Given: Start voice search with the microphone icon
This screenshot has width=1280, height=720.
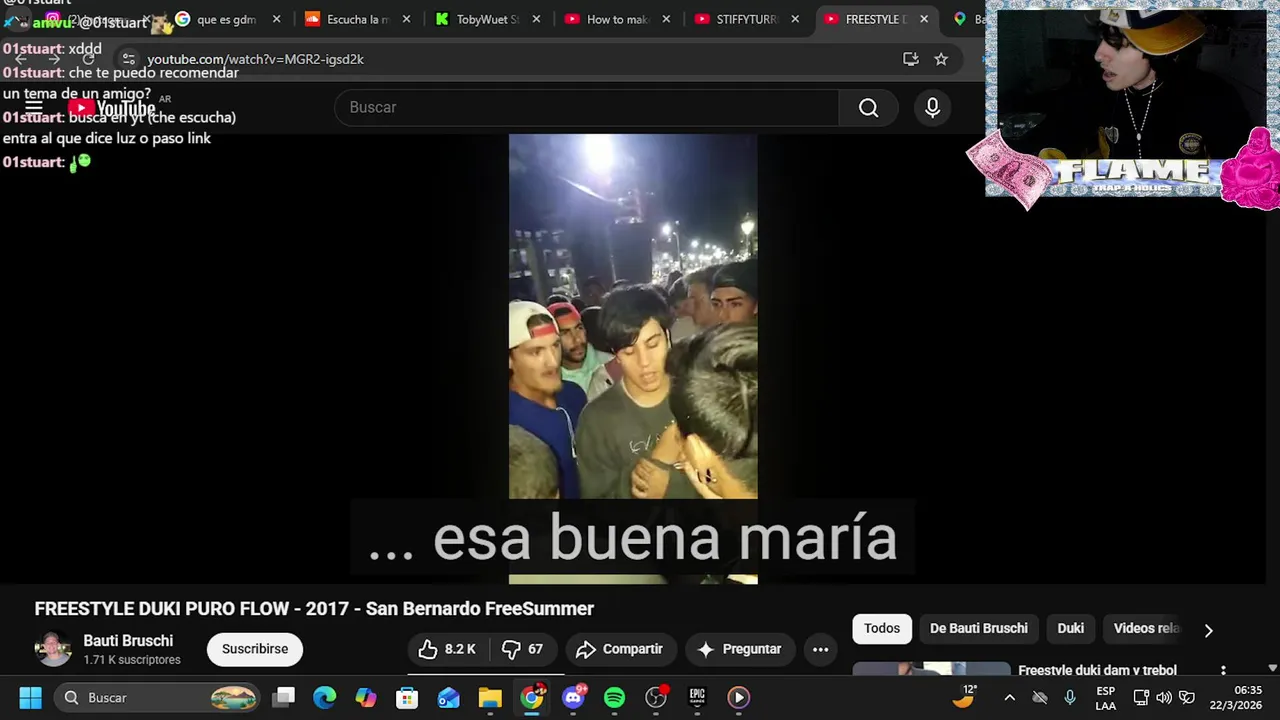Looking at the screenshot, I should pos(932,108).
